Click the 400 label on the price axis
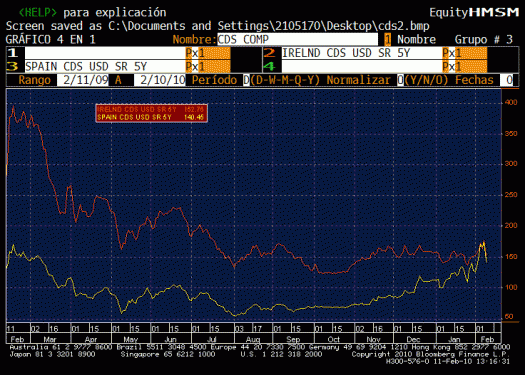 click(511, 102)
